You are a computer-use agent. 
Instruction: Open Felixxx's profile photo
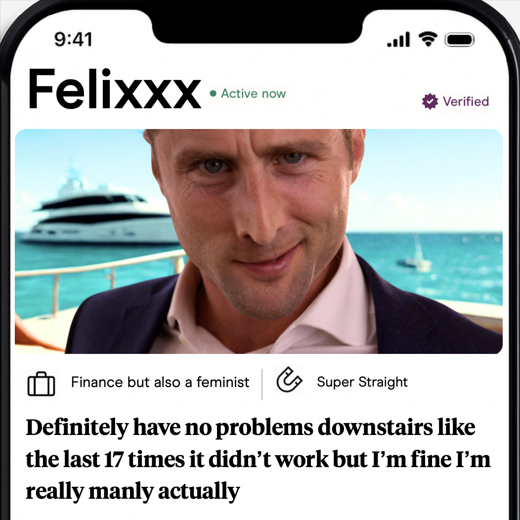[259, 241]
